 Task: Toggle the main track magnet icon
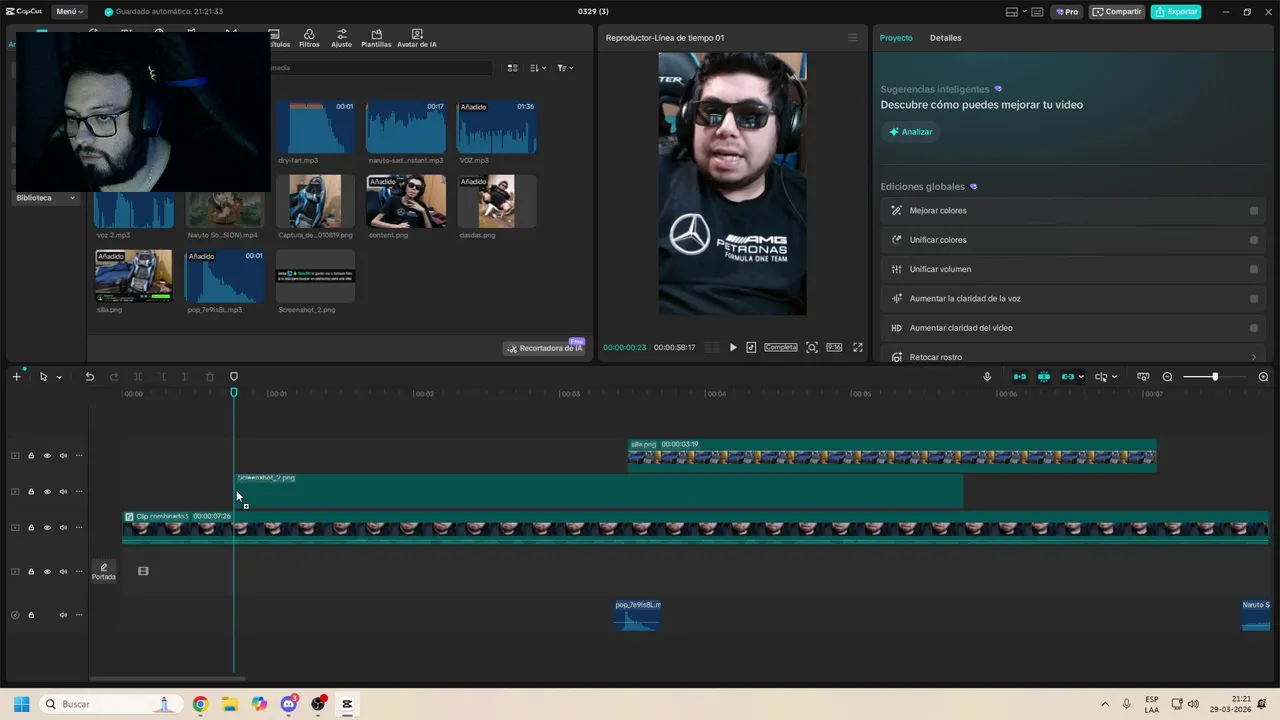(1020, 377)
